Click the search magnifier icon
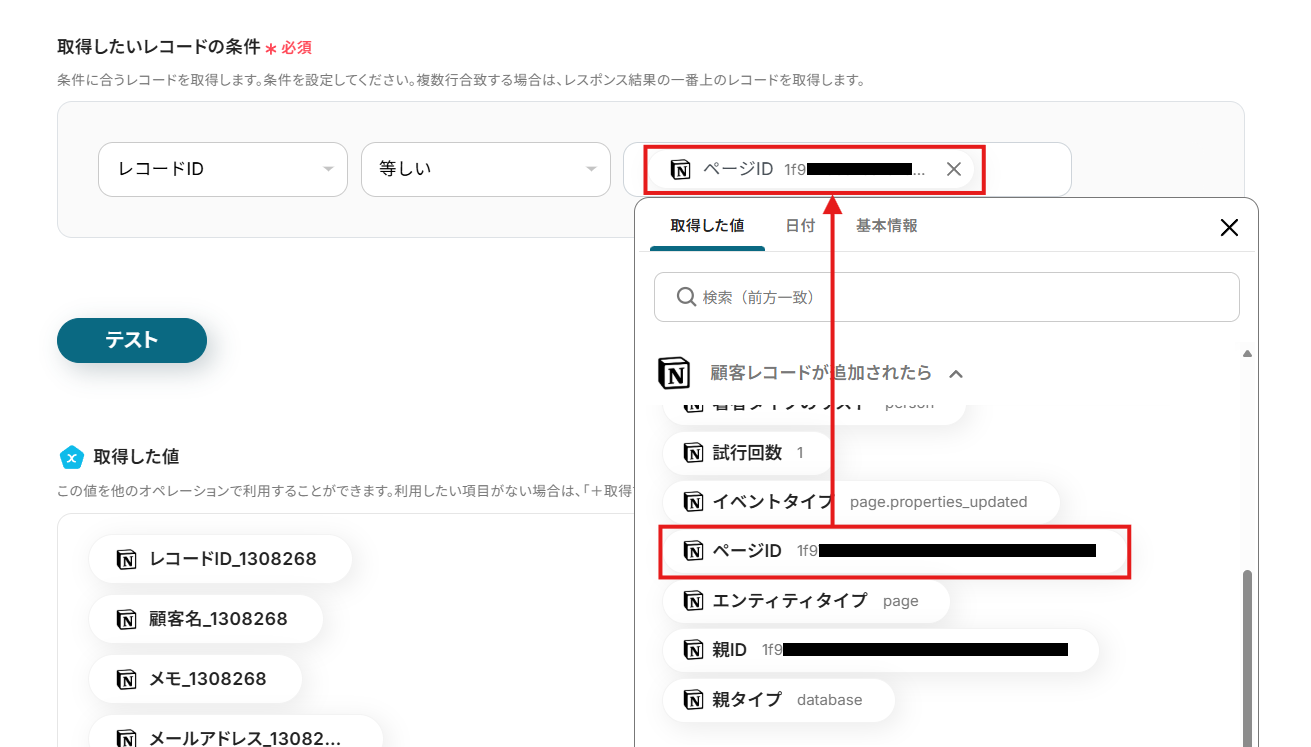This screenshot has height=747, width=1311. (686, 297)
